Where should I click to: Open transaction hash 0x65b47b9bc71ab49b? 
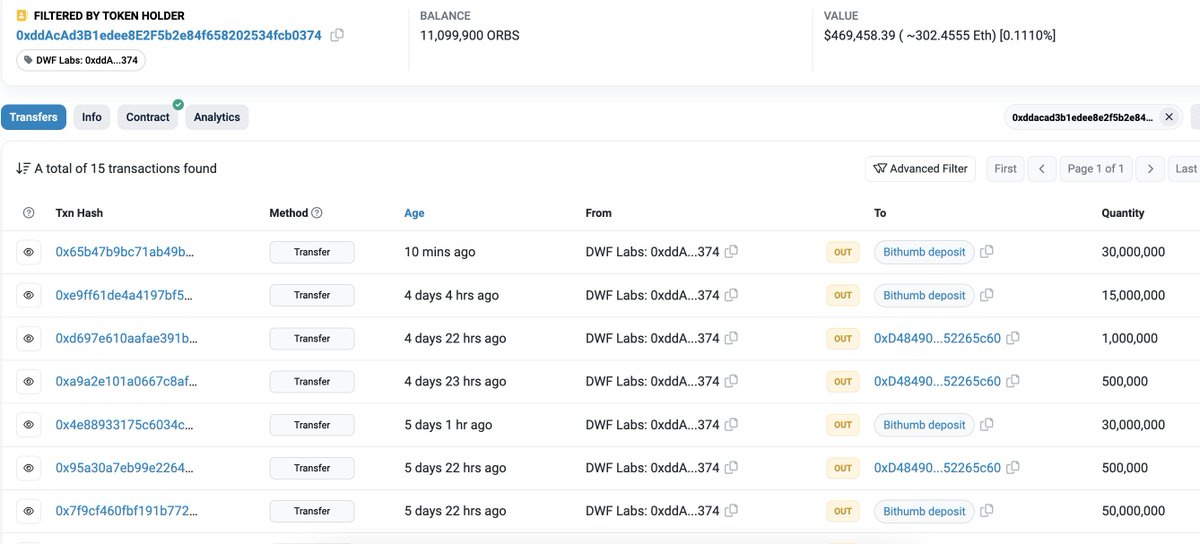coord(125,252)
